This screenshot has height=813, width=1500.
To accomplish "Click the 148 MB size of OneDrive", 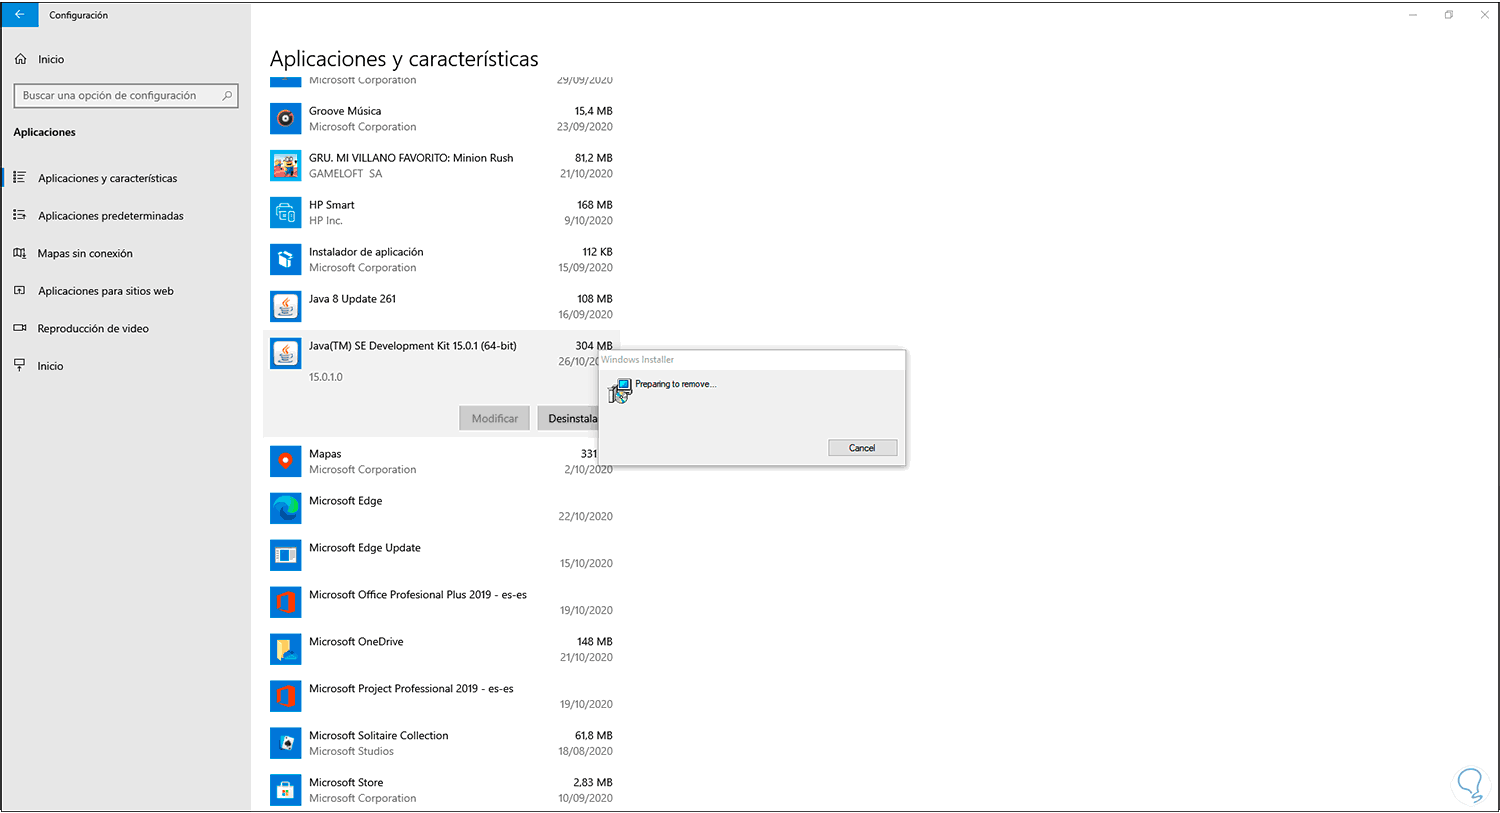I will (595, 642).
